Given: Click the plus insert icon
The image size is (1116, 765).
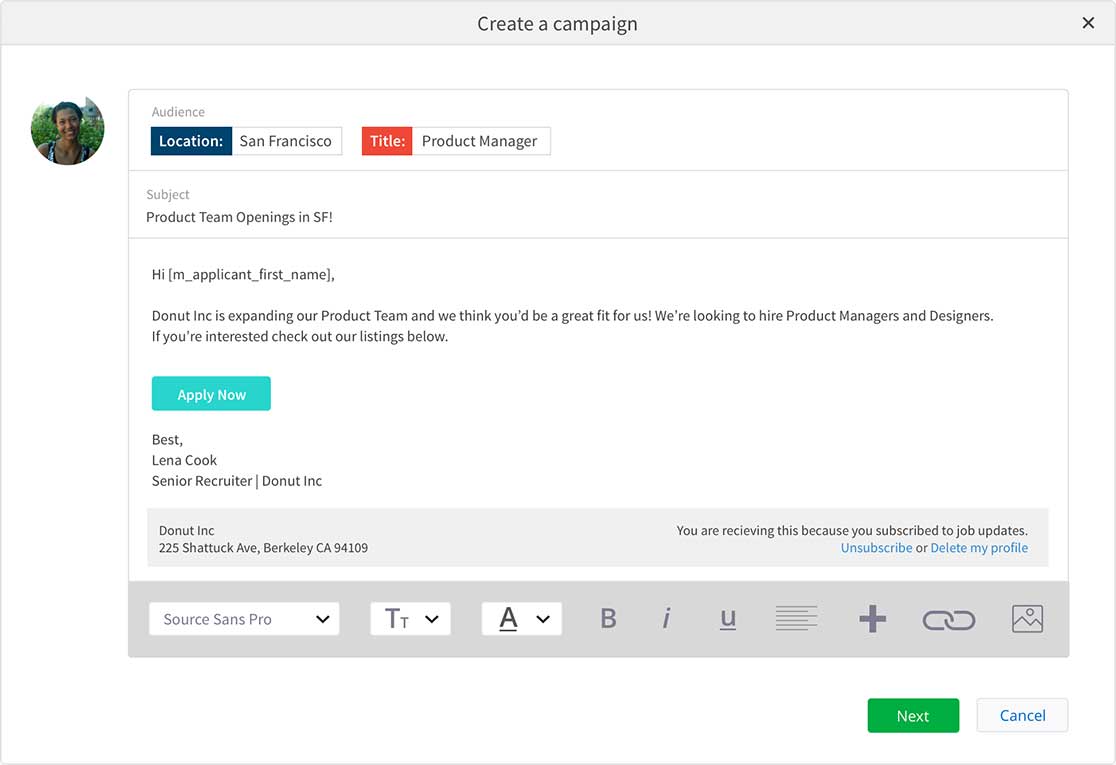Looking at the screenshot, I should (x=872, y=618).
